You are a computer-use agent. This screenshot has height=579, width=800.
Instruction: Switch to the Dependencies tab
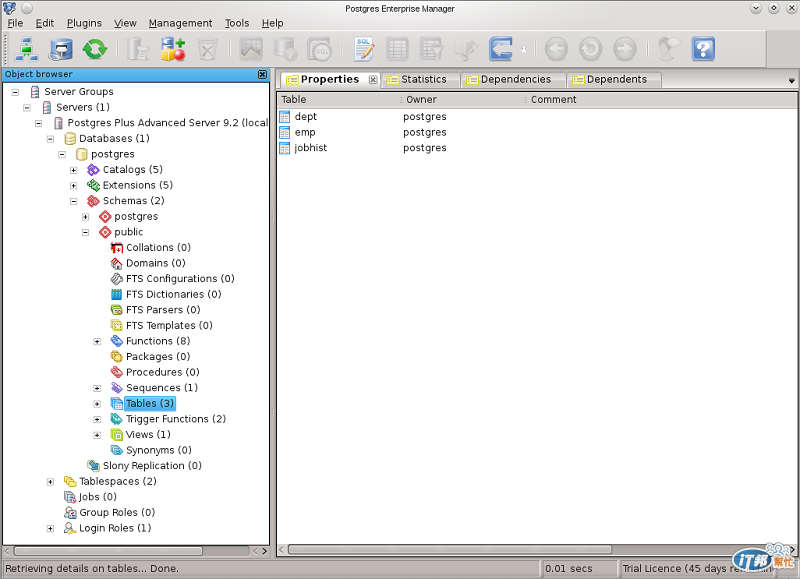[x=513, y=80]
